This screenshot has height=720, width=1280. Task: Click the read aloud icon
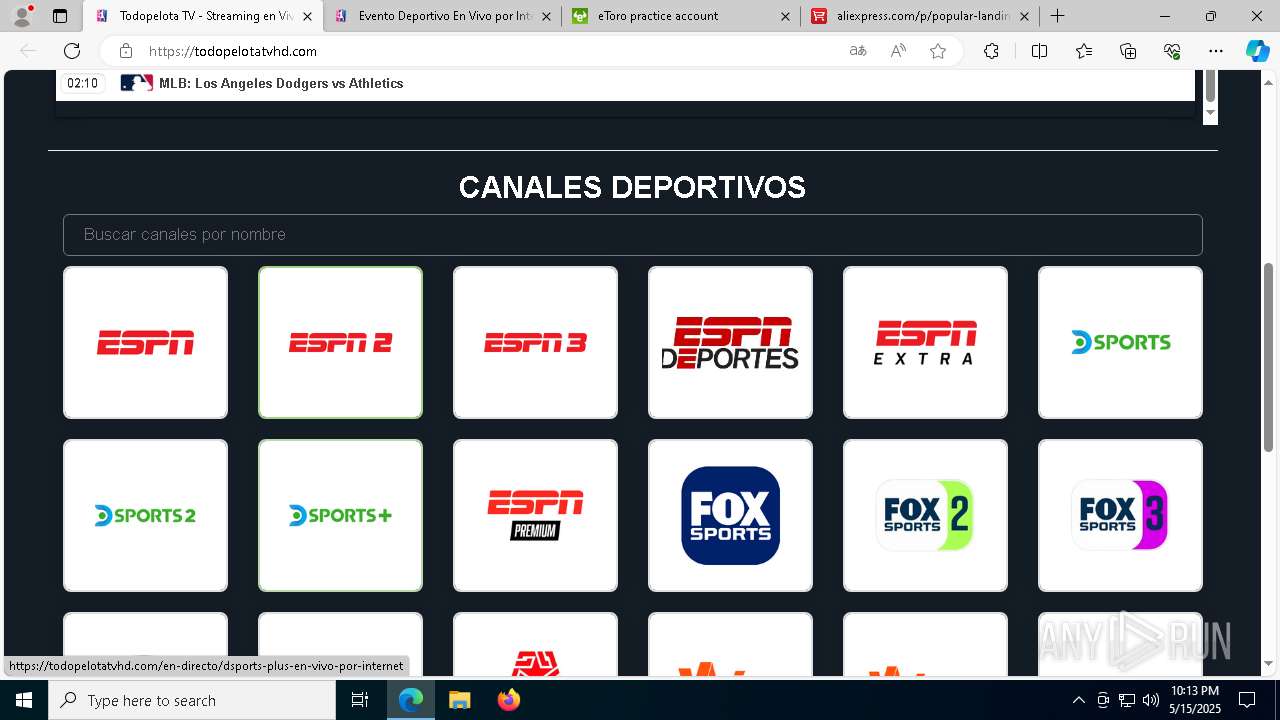(898, 51)
